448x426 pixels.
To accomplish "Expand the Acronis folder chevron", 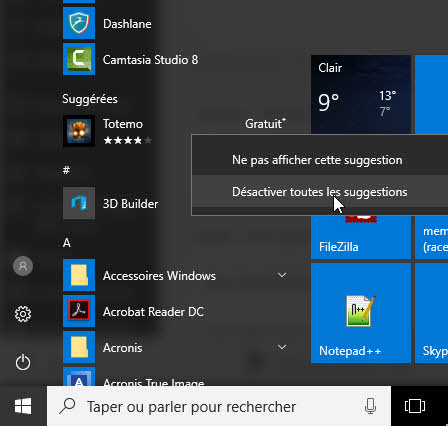I will click(282, 347).
